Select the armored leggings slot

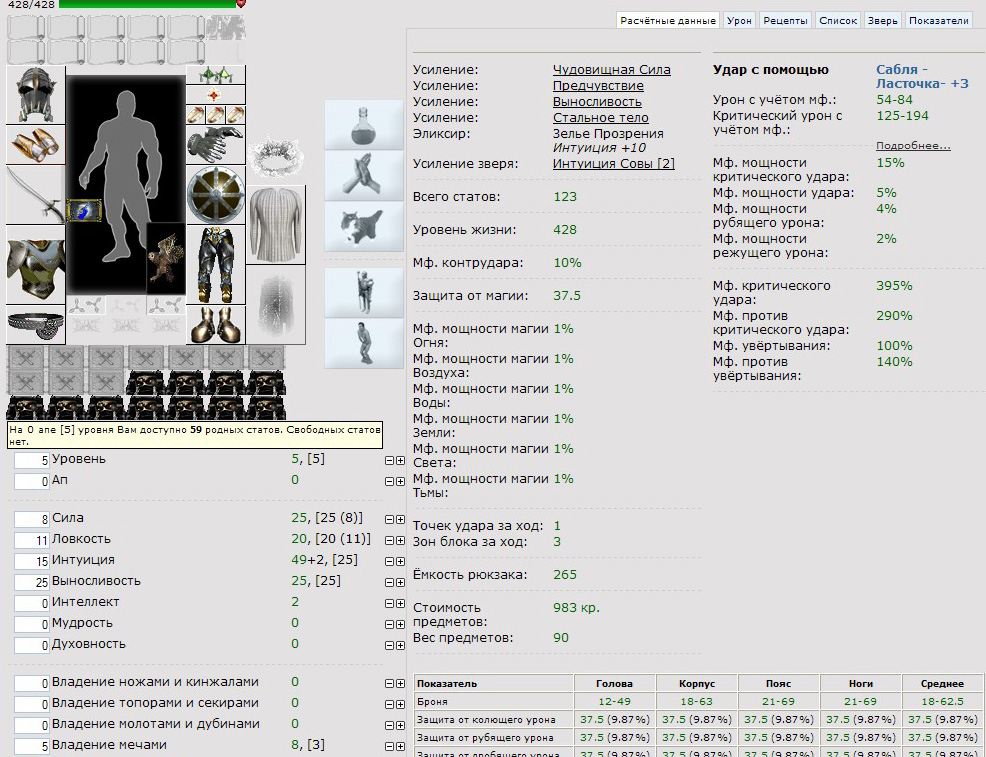click(x=216, y=265)
